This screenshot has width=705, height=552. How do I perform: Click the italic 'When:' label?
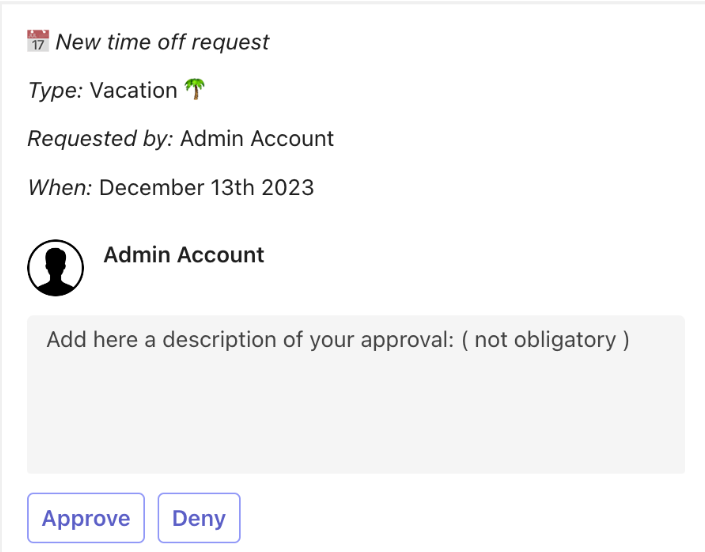click(x=60, y=186)
